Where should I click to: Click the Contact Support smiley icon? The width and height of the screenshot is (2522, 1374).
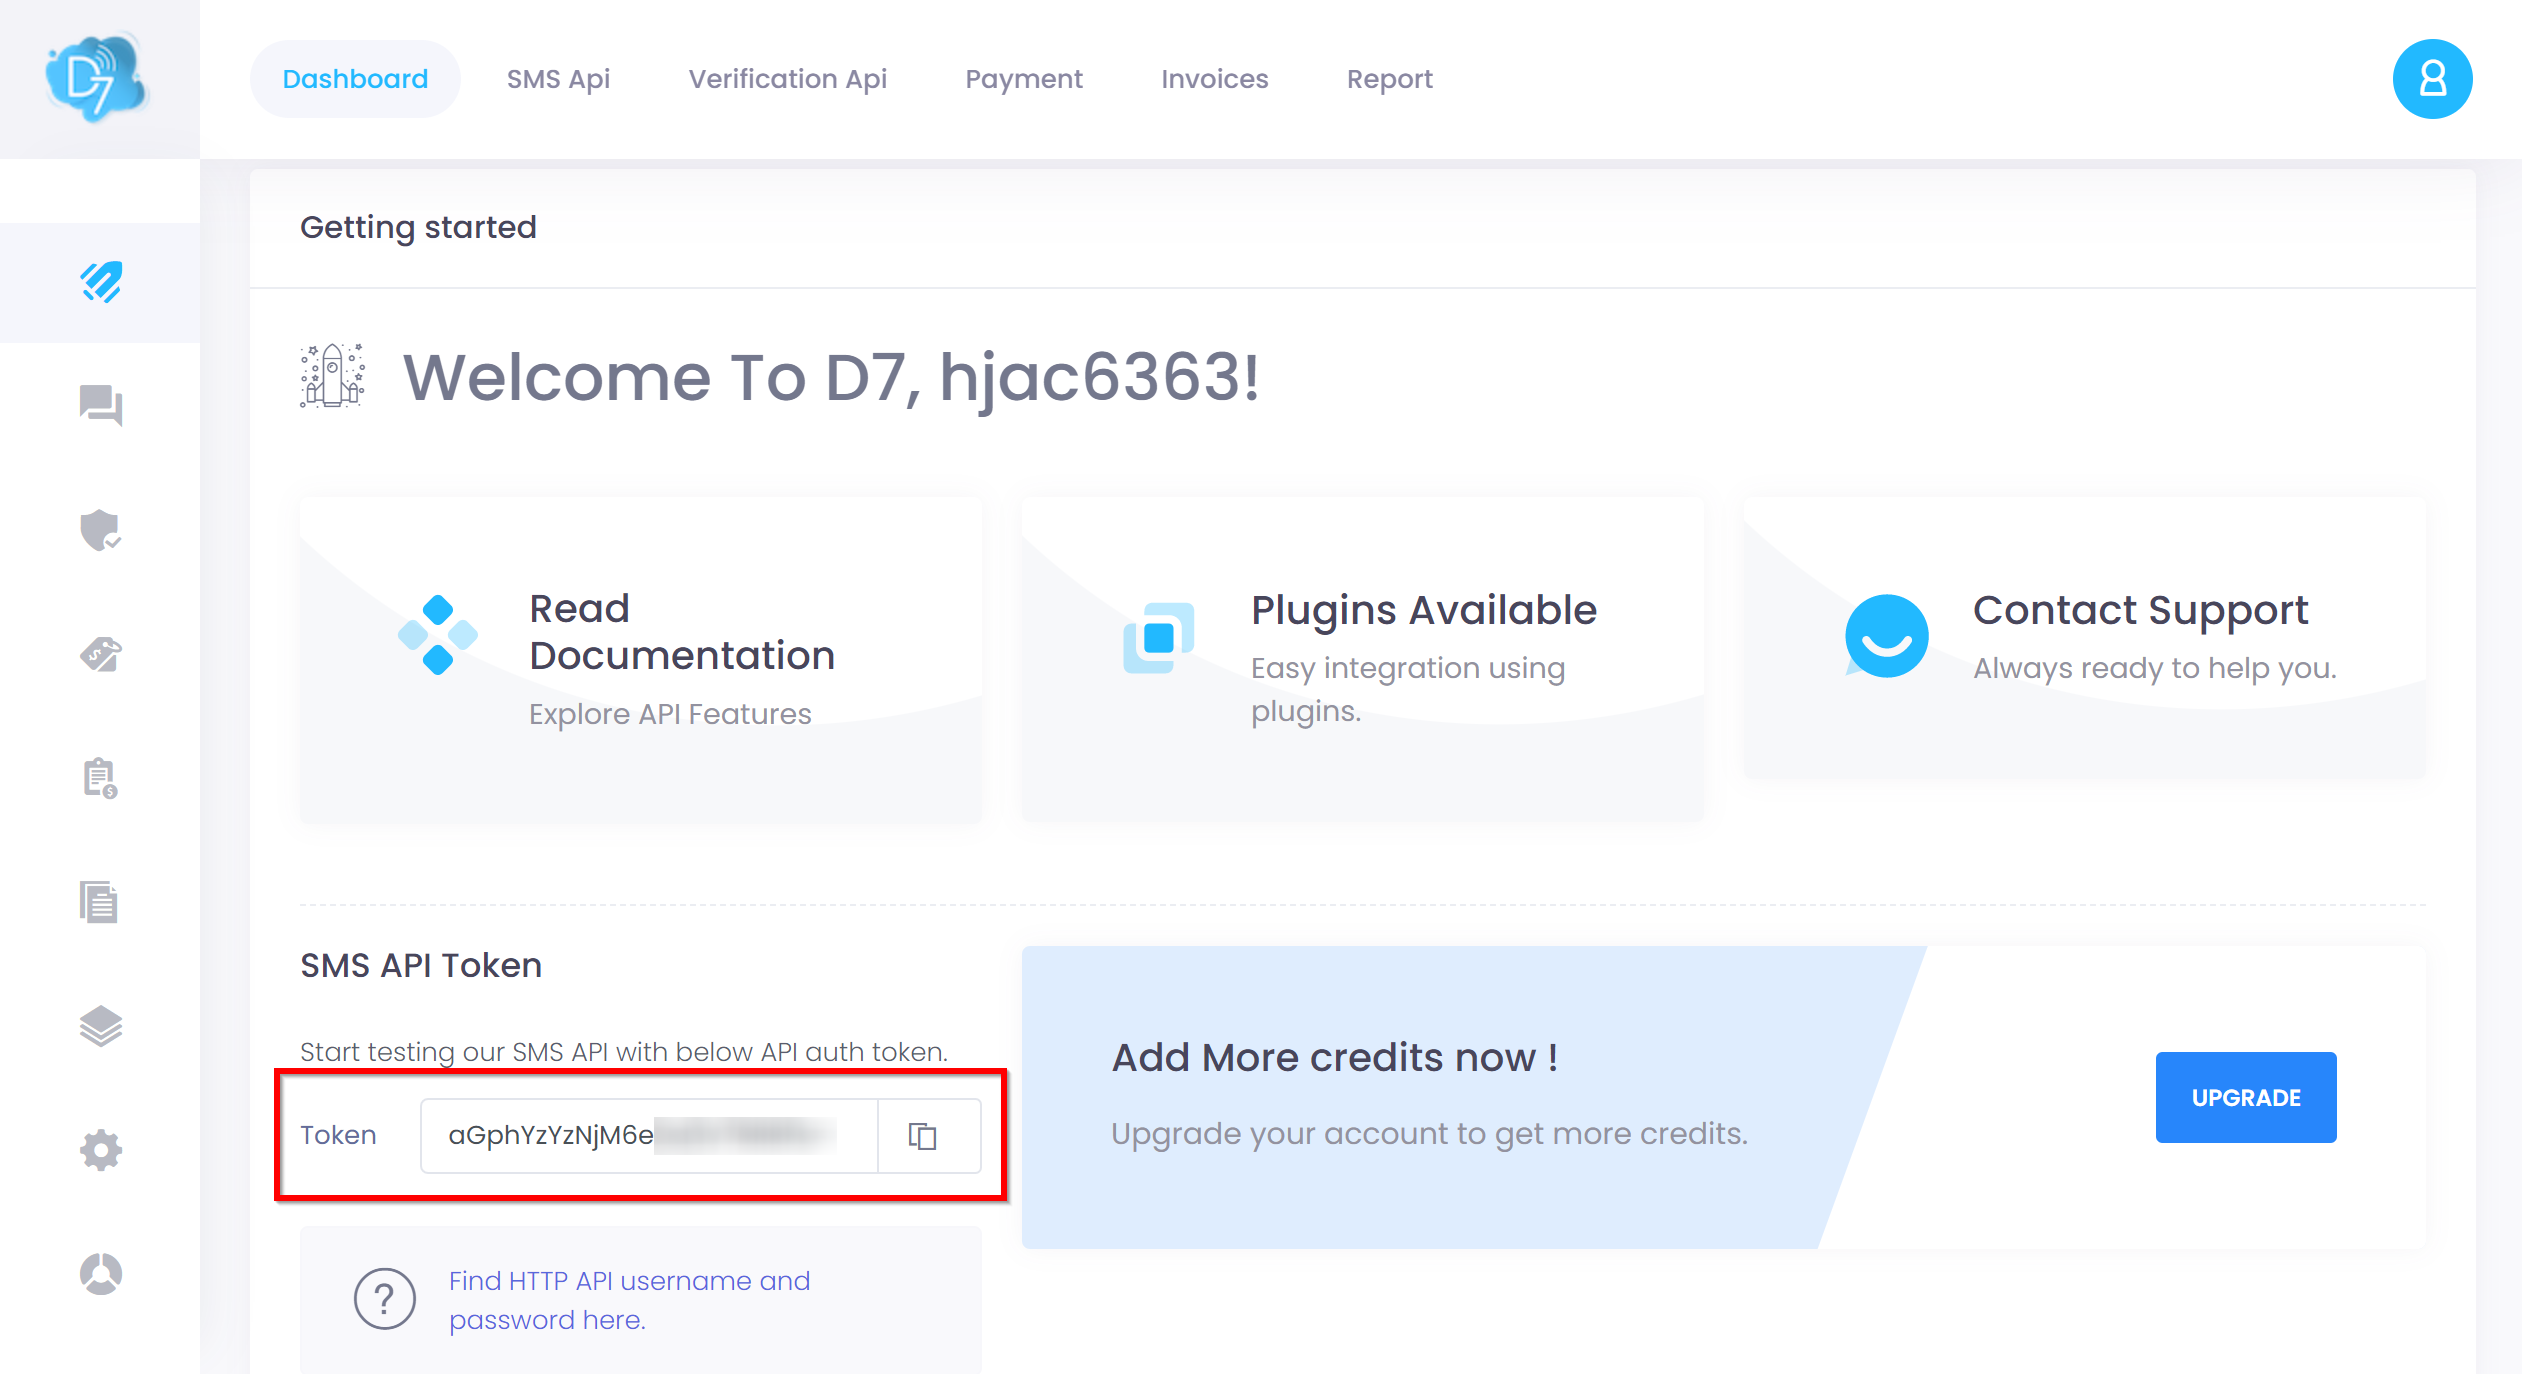pos(1886,636)
